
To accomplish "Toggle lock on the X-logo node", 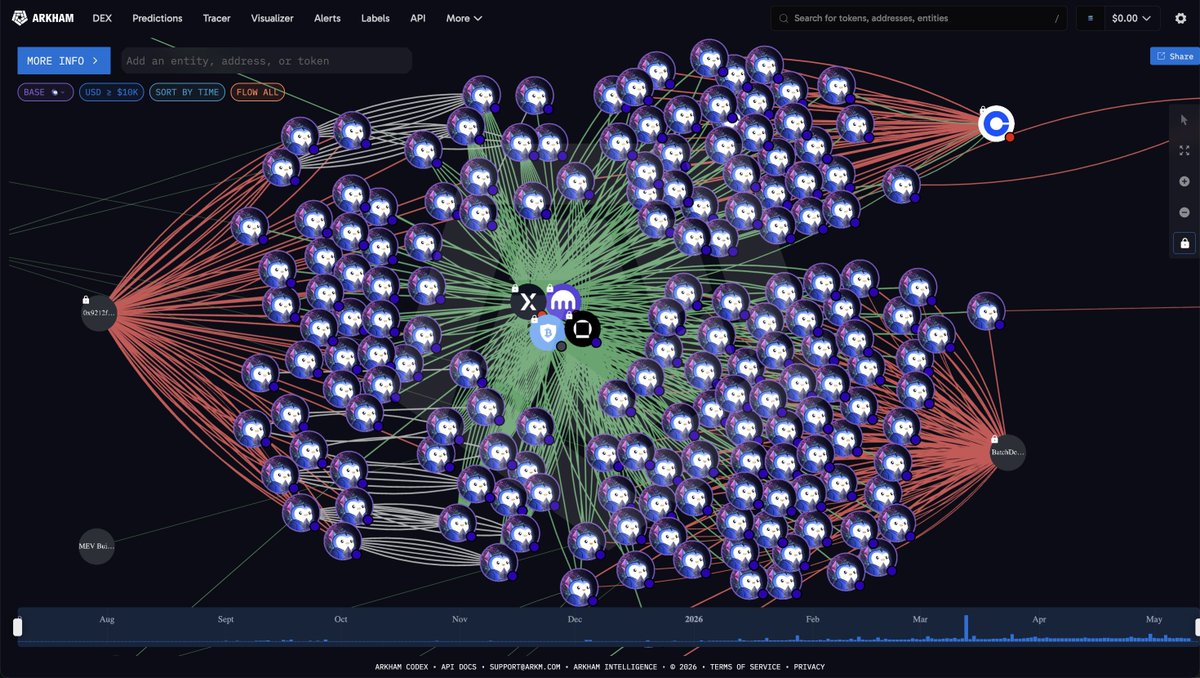I will 517,288.
